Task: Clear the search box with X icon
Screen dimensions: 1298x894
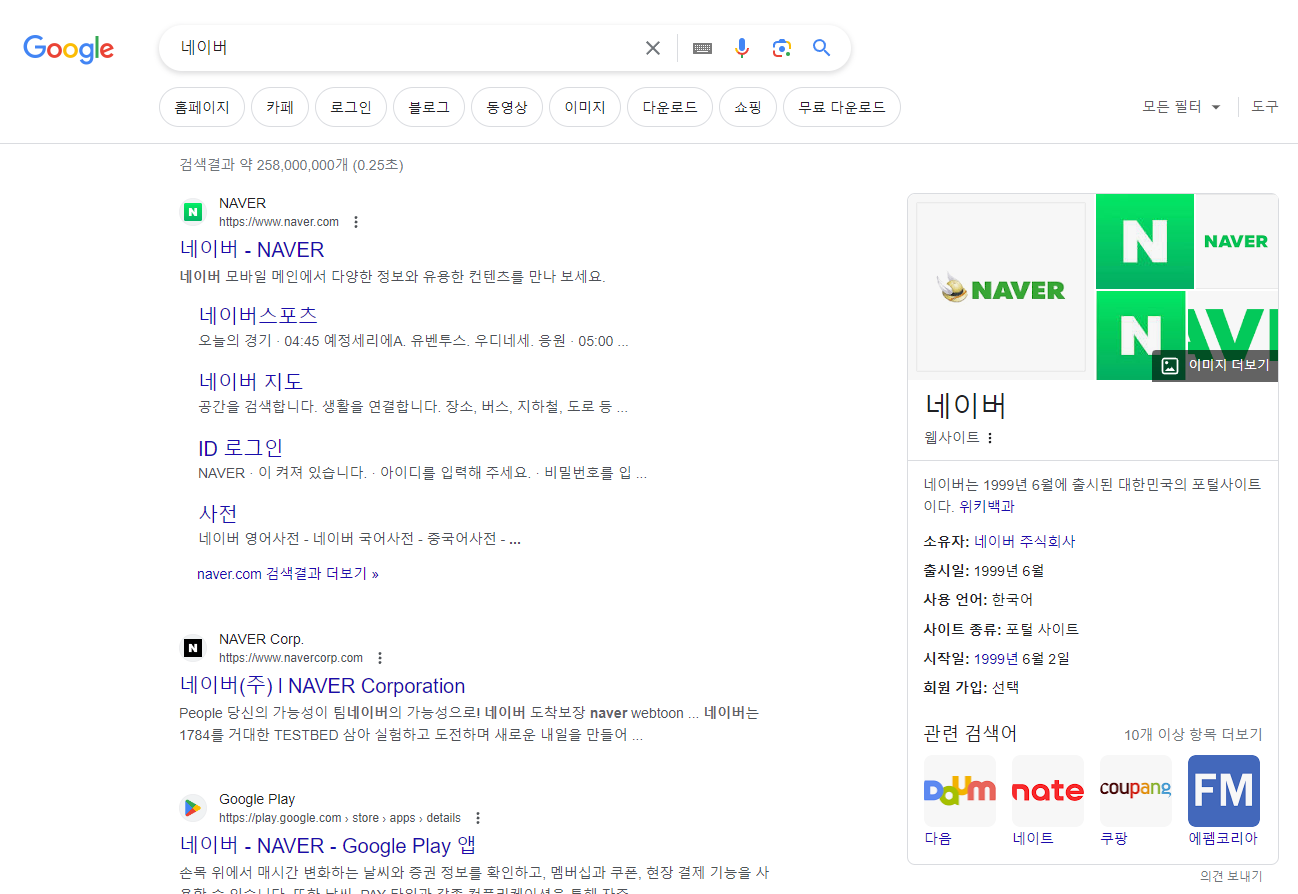Action: [x=653, y=48]
